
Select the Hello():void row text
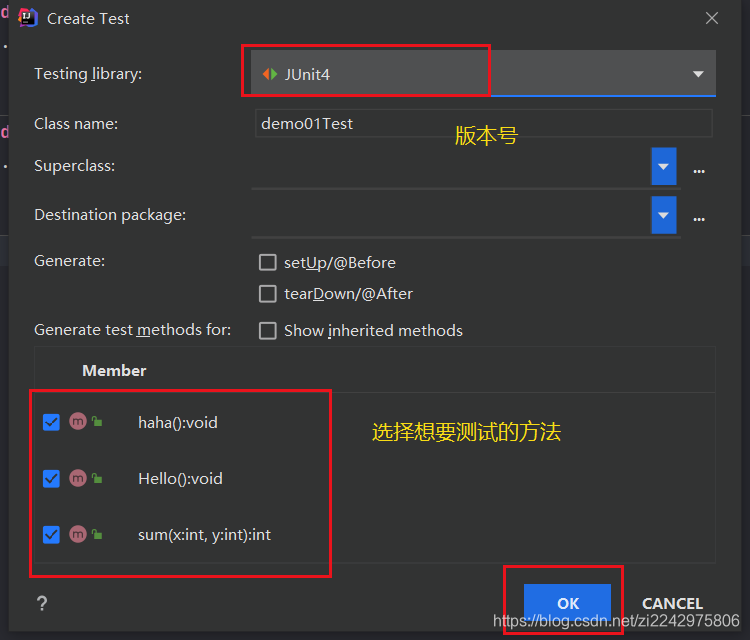coord(180,478)
